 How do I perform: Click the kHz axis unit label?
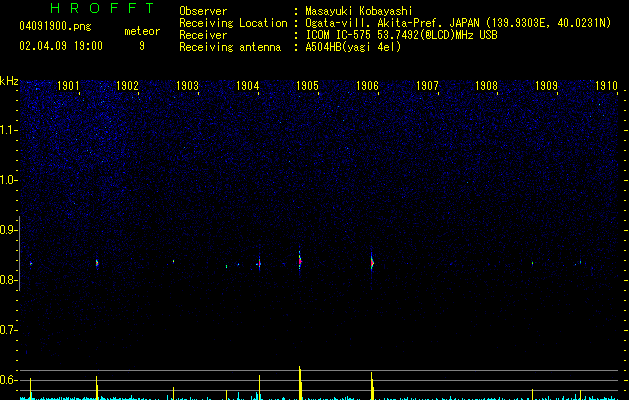coord(9,81)
